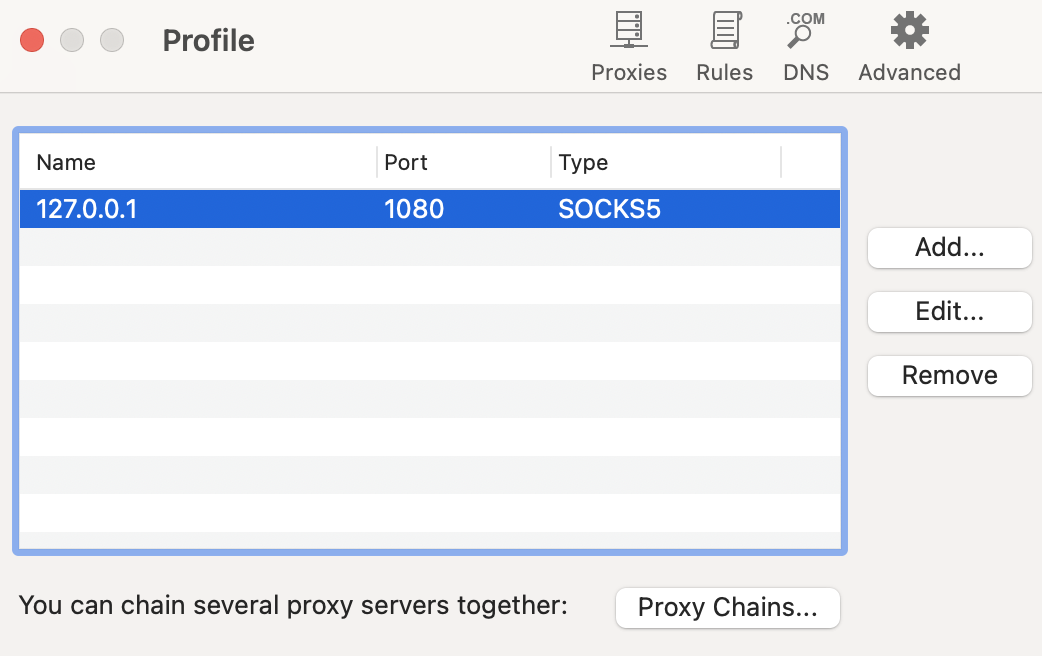Click the DNS toolbar label

[x=806, y=73]
